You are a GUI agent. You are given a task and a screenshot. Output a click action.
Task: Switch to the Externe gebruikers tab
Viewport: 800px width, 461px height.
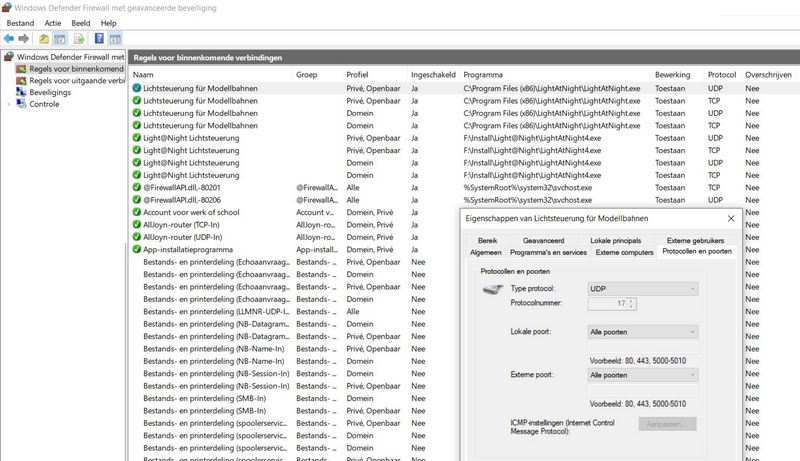click(695, 240)
